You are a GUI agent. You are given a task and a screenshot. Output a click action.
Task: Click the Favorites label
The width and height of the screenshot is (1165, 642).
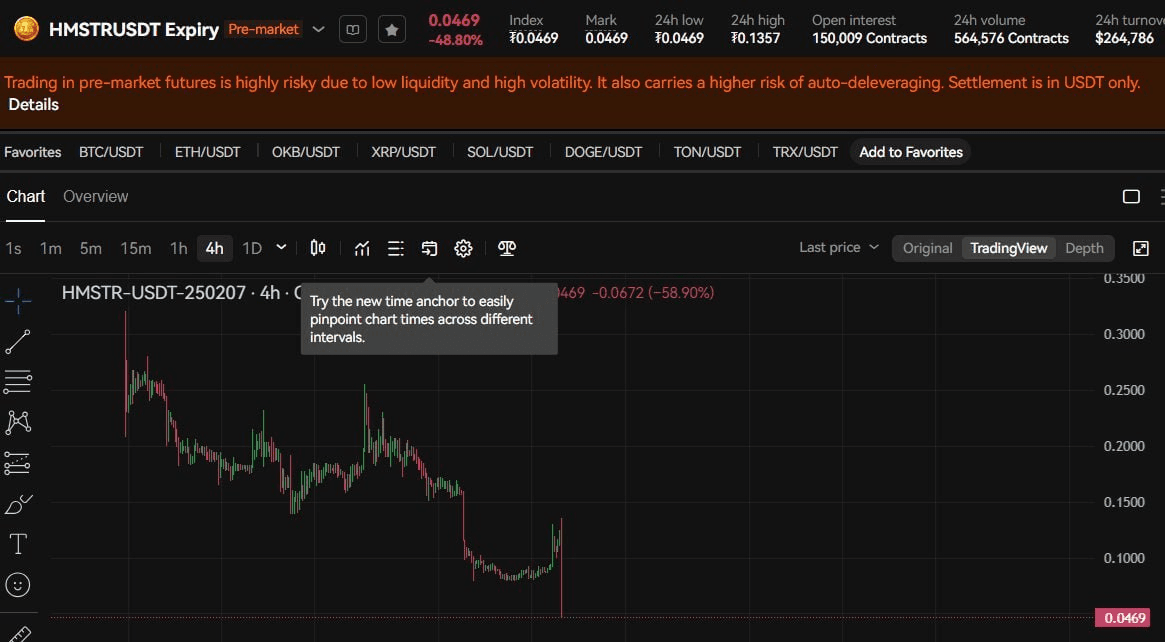[x=33, y=152]
